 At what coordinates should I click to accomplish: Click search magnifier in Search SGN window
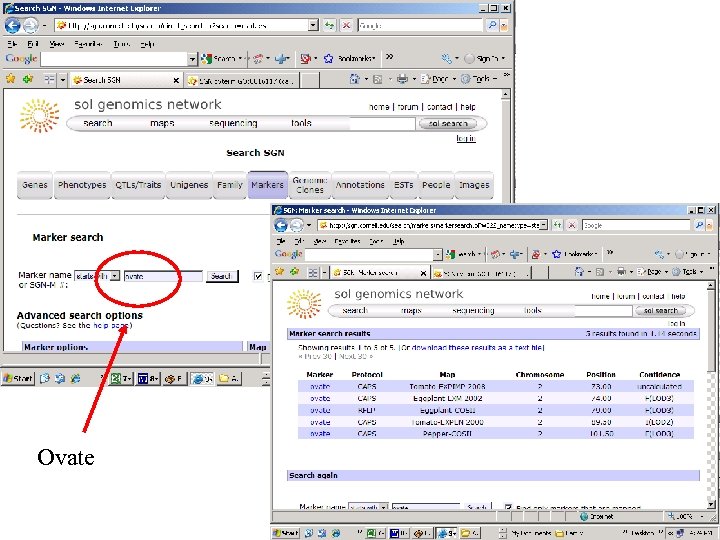coord(492,25)
